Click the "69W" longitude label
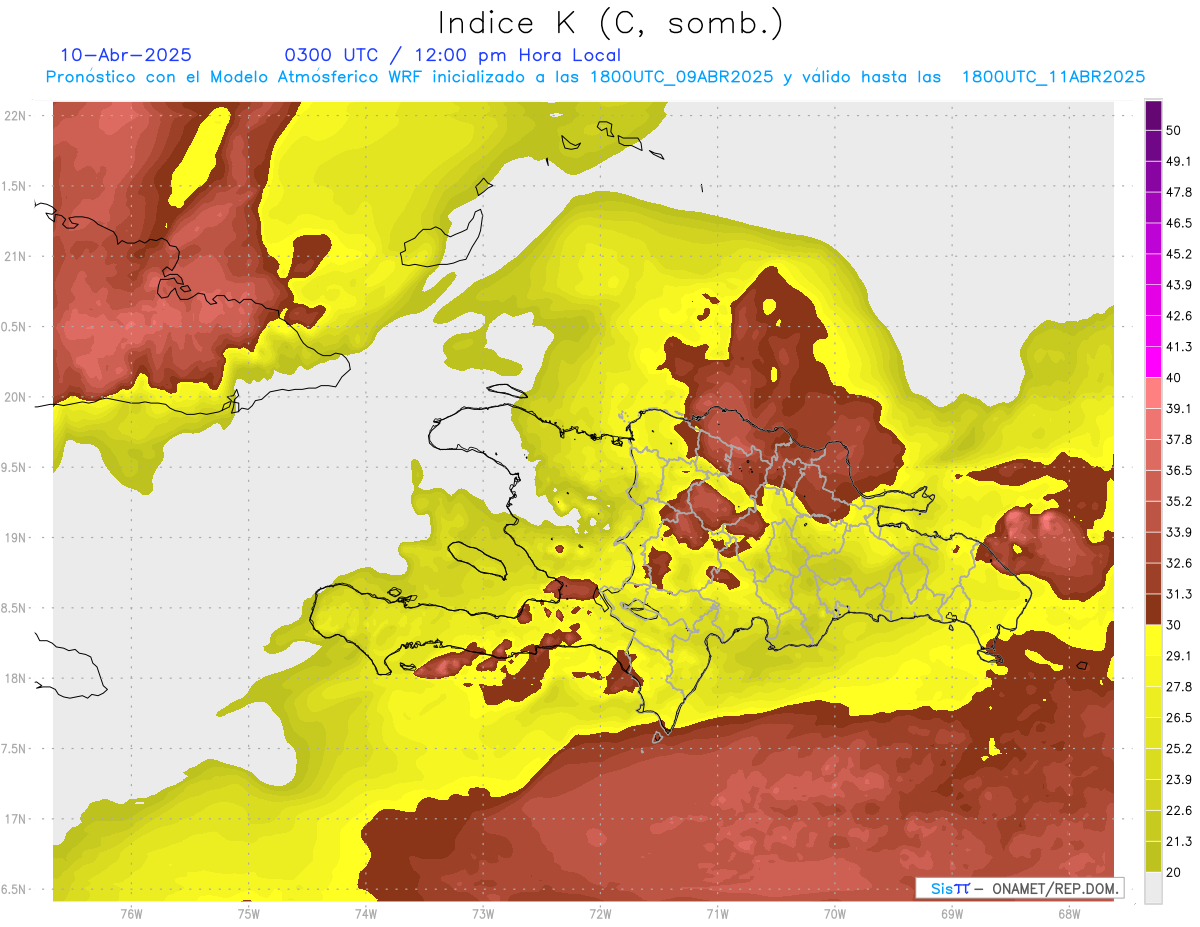Screen dimensions: 1200x927 click(952, 914)
